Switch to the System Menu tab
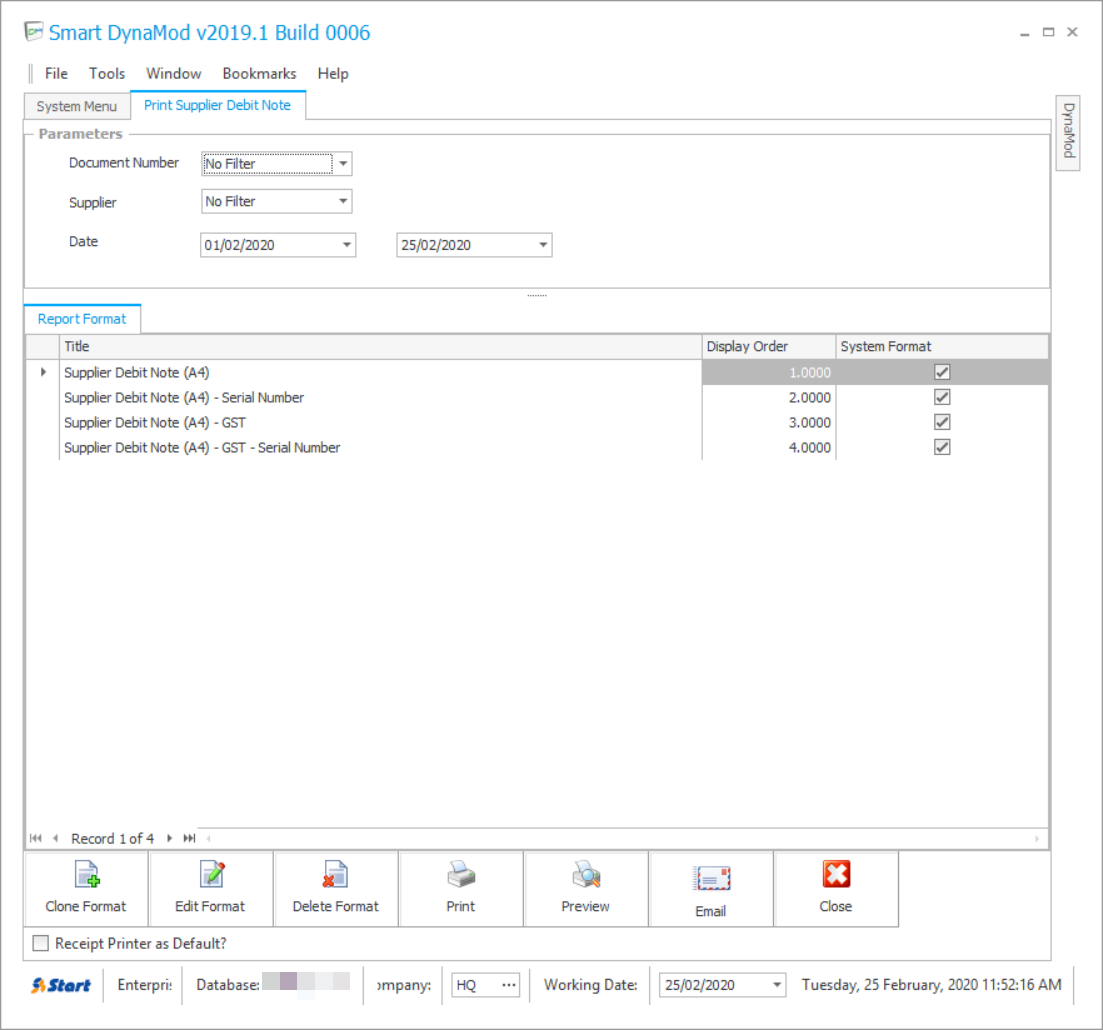 [77, 106]
